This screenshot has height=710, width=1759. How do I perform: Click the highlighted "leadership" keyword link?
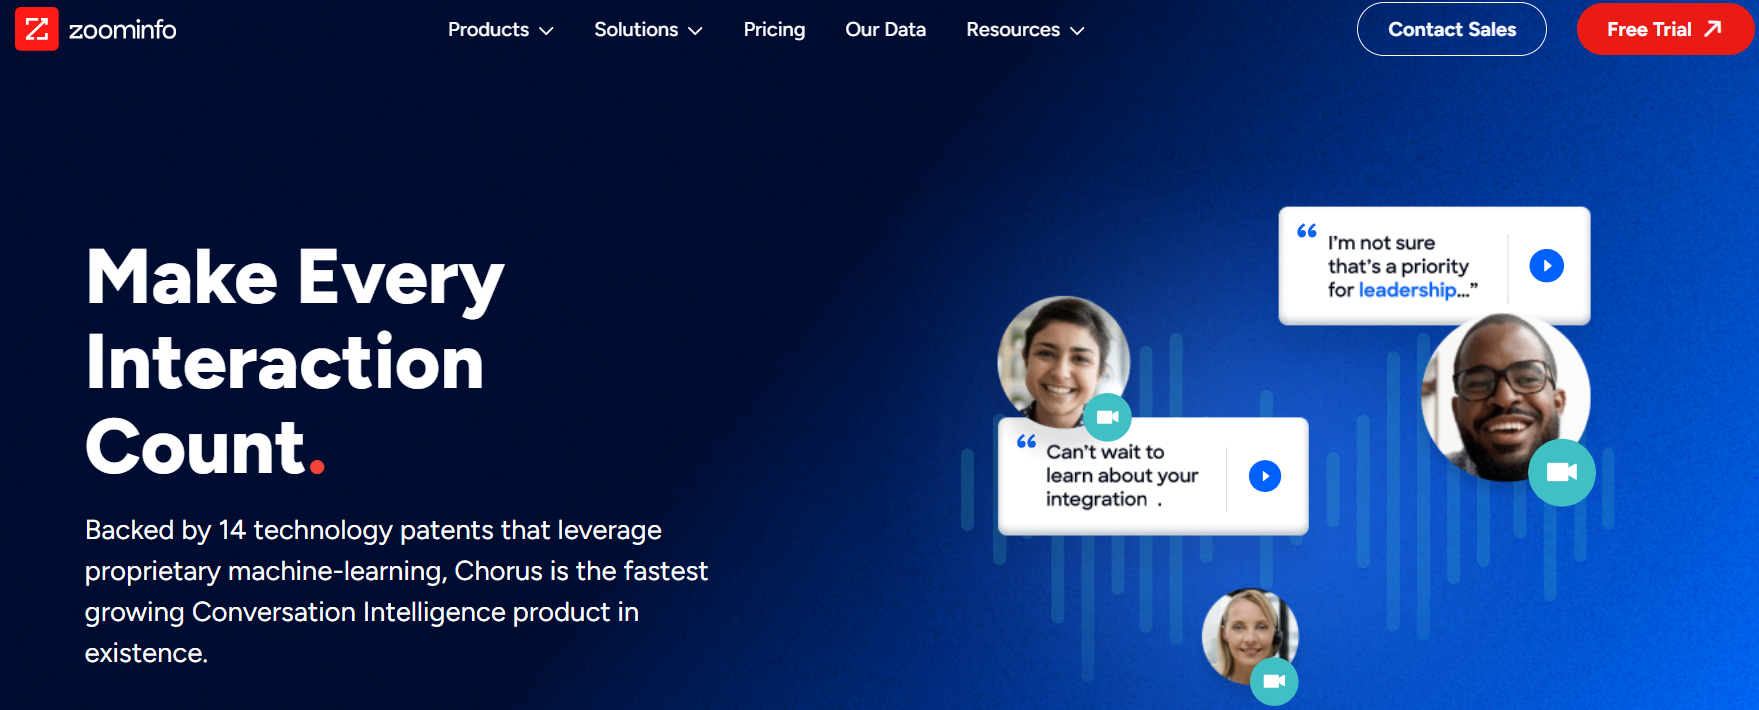click(x=1407, y=290)
